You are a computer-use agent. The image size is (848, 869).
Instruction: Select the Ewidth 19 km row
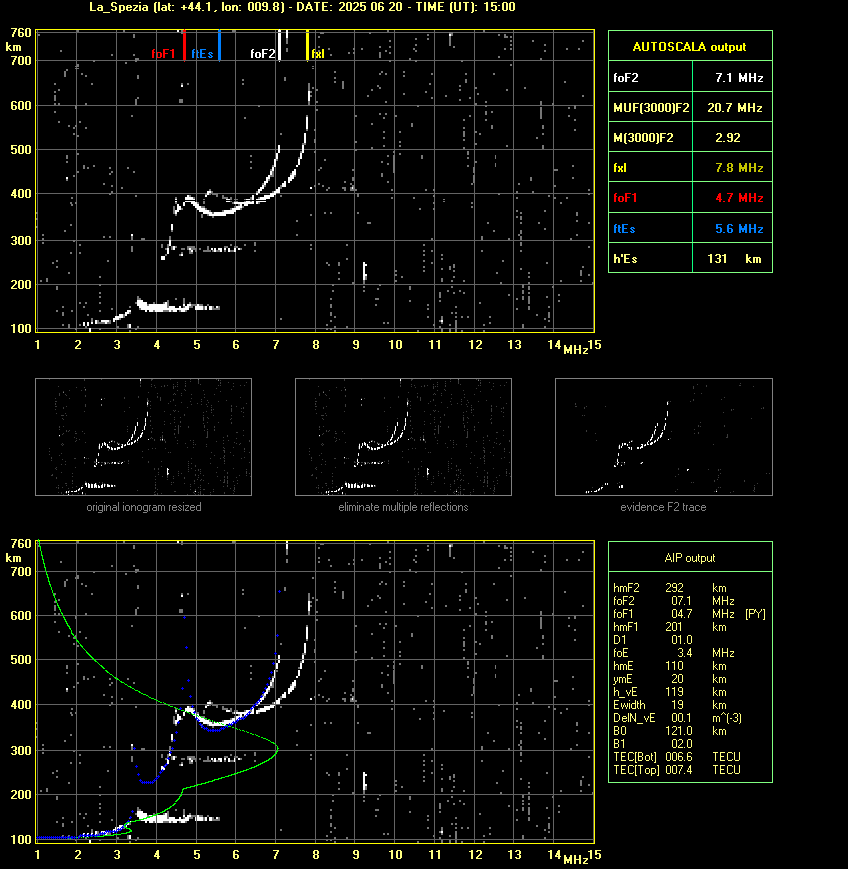point(670,705)
